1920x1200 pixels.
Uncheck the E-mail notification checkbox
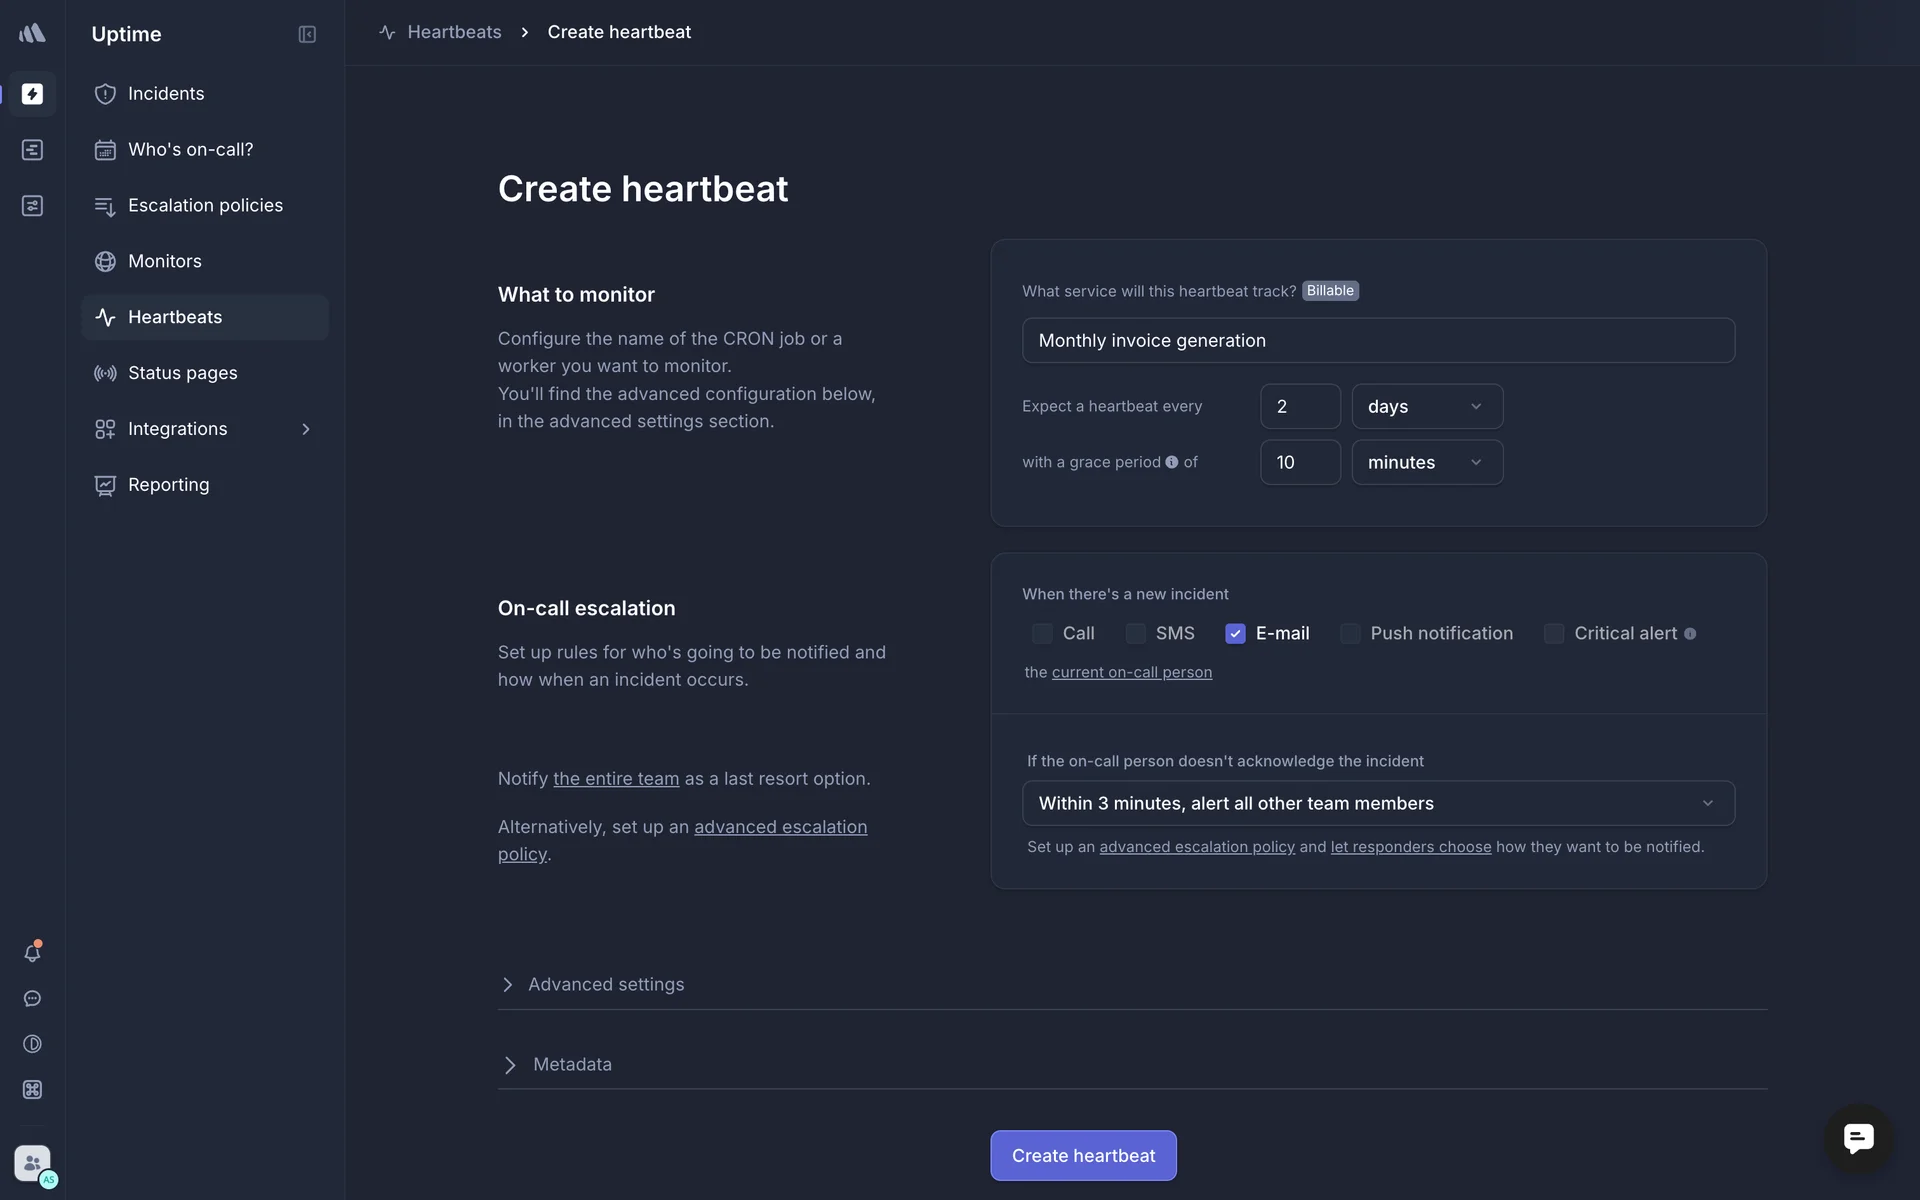[1235, 634]
